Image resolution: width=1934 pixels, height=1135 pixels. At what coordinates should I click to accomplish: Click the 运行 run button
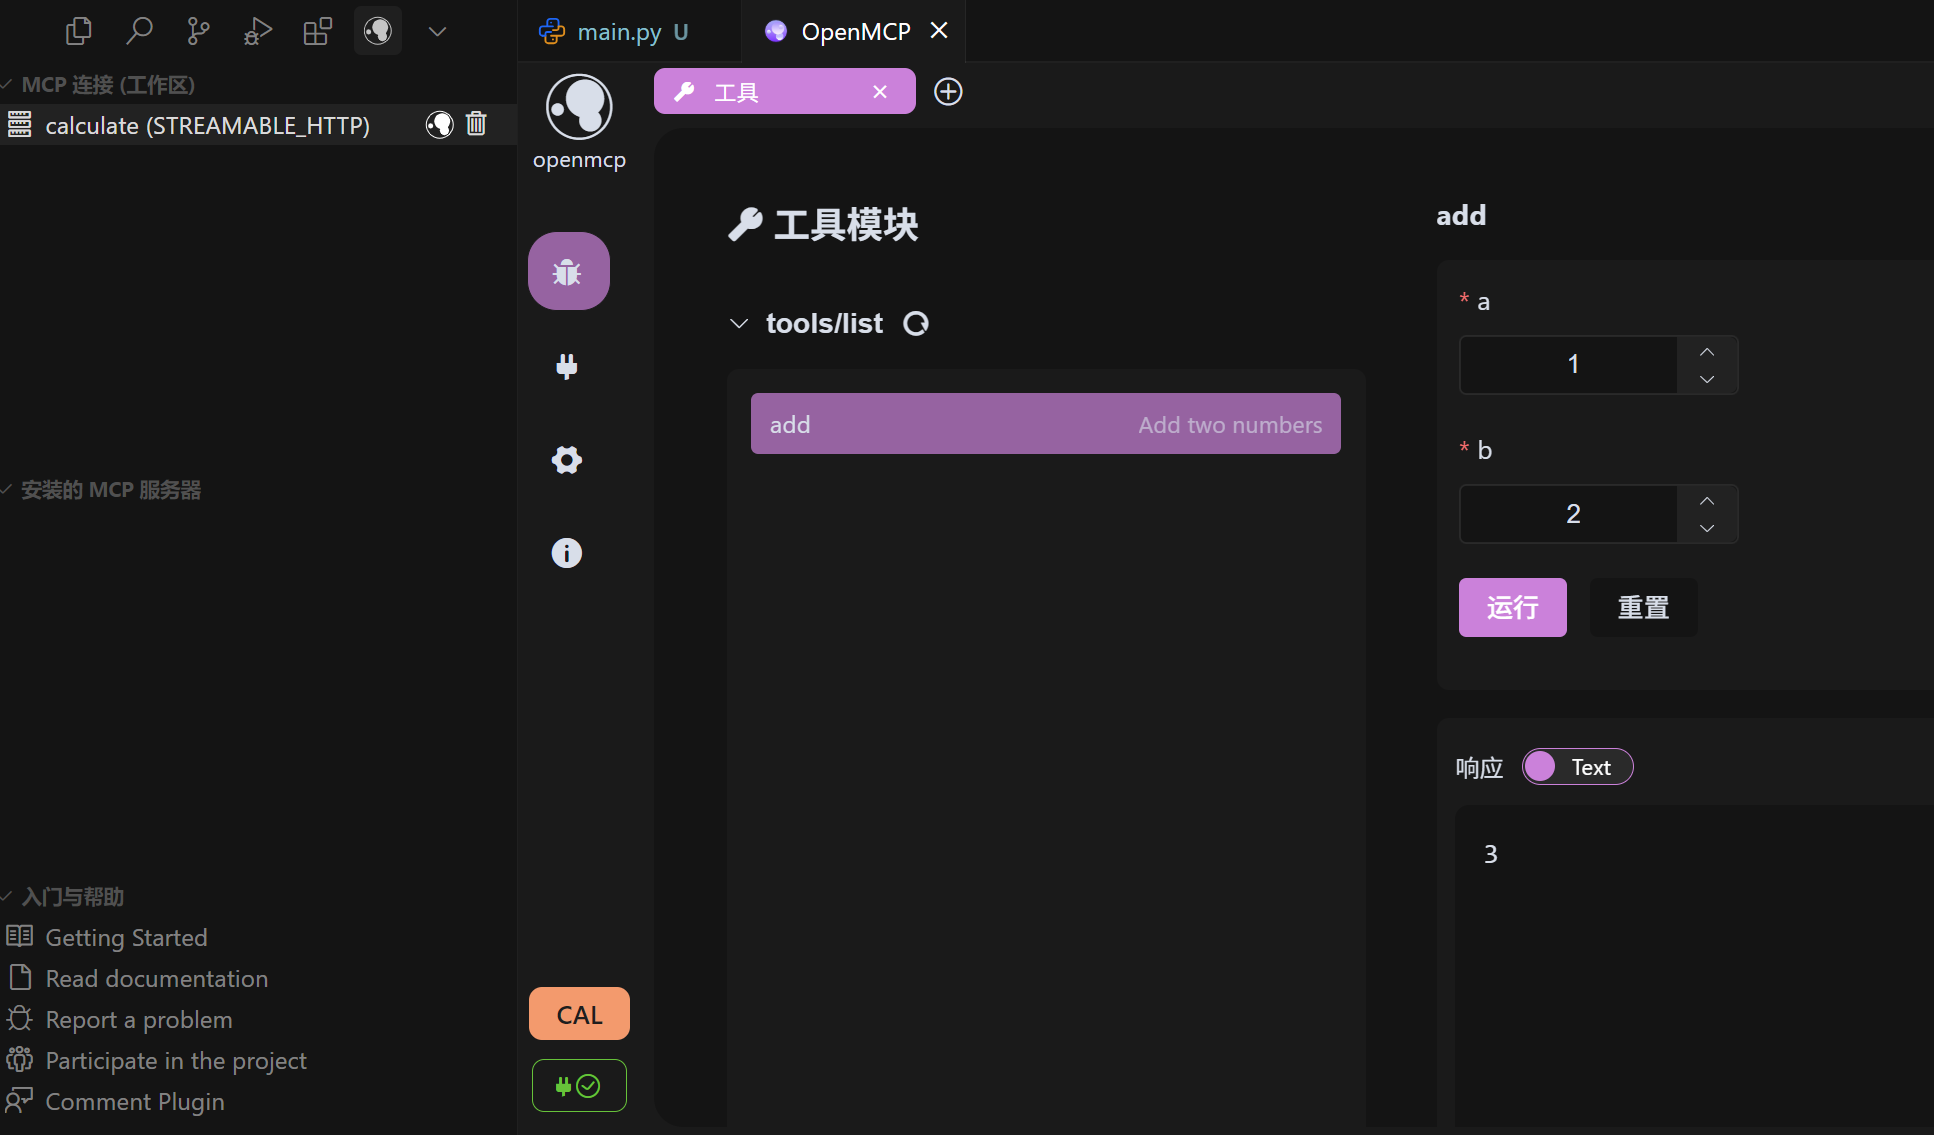[x=1512, y=607]
